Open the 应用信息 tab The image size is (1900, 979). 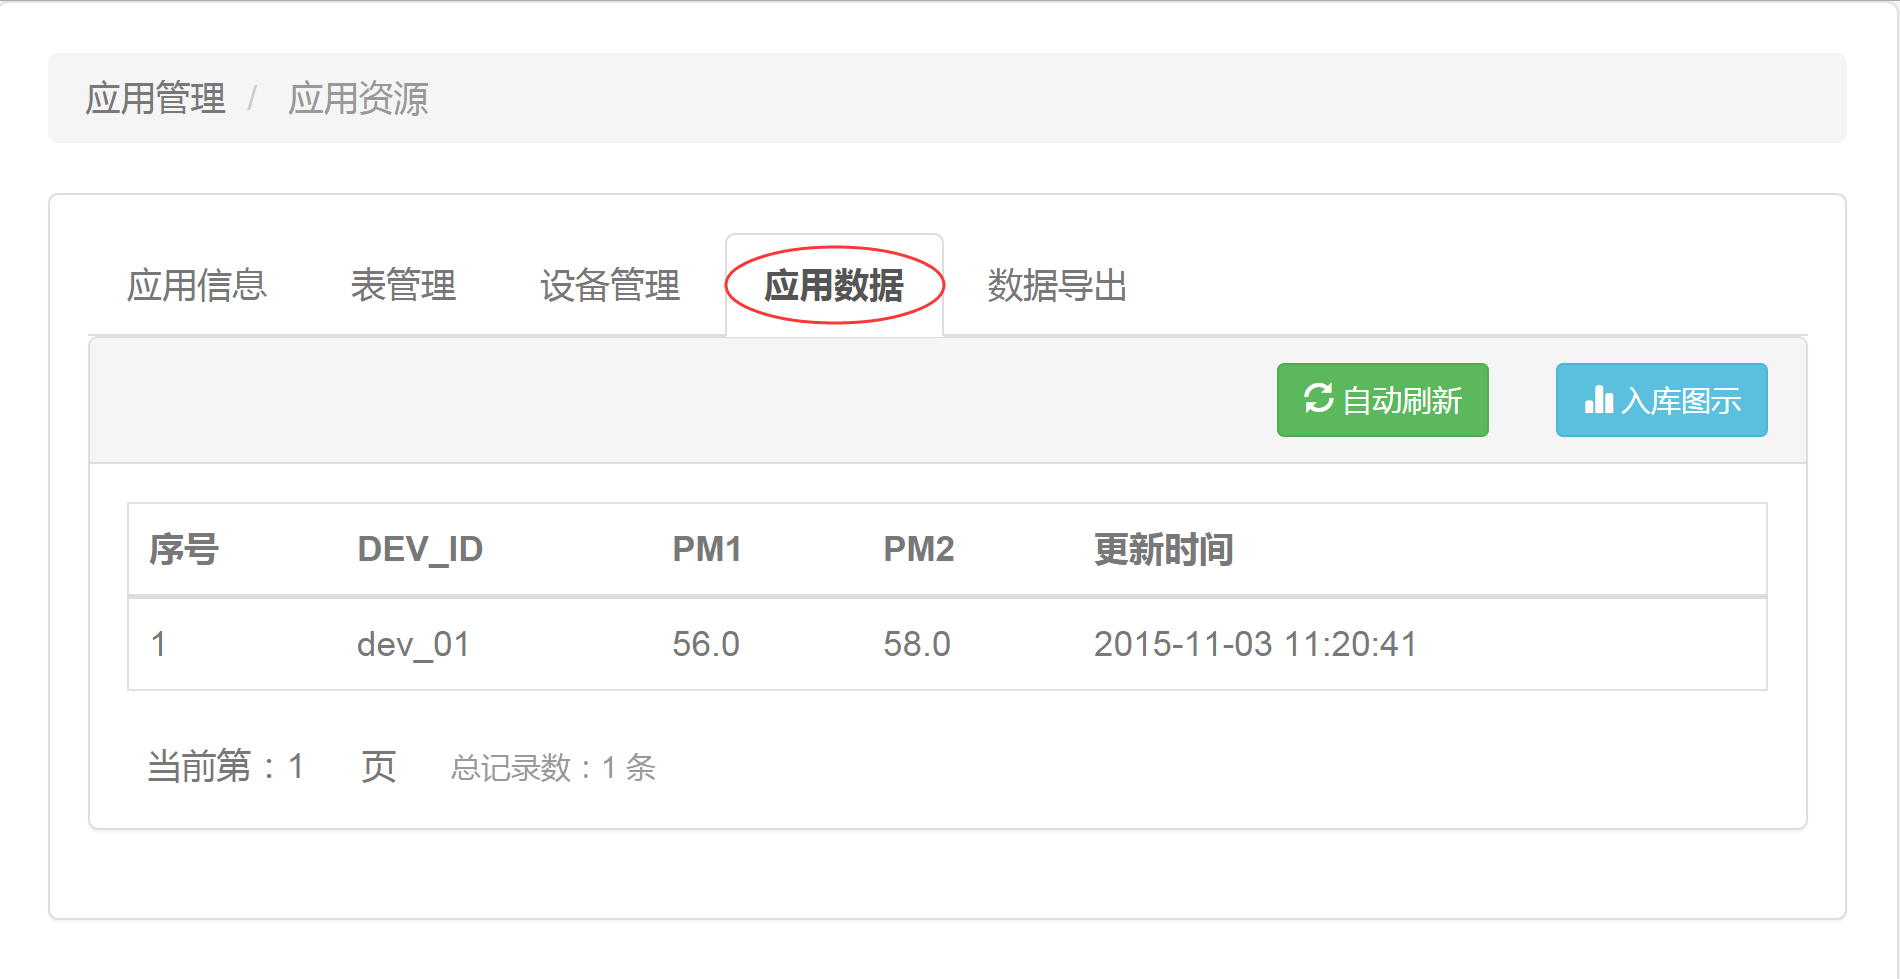point(196,286)
